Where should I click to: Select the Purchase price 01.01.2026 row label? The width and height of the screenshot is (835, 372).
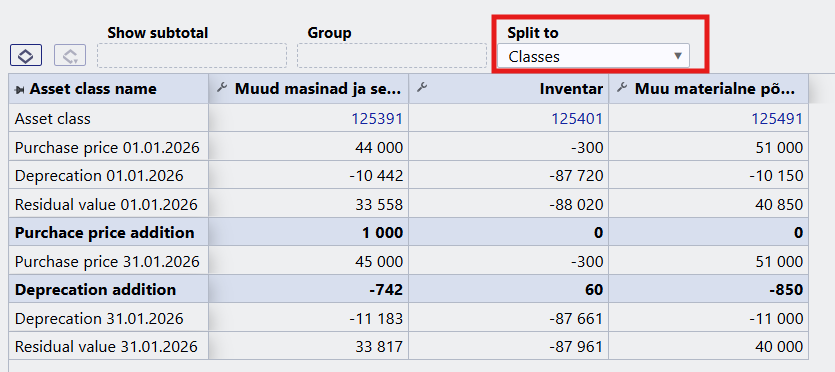tap(107, 147)
